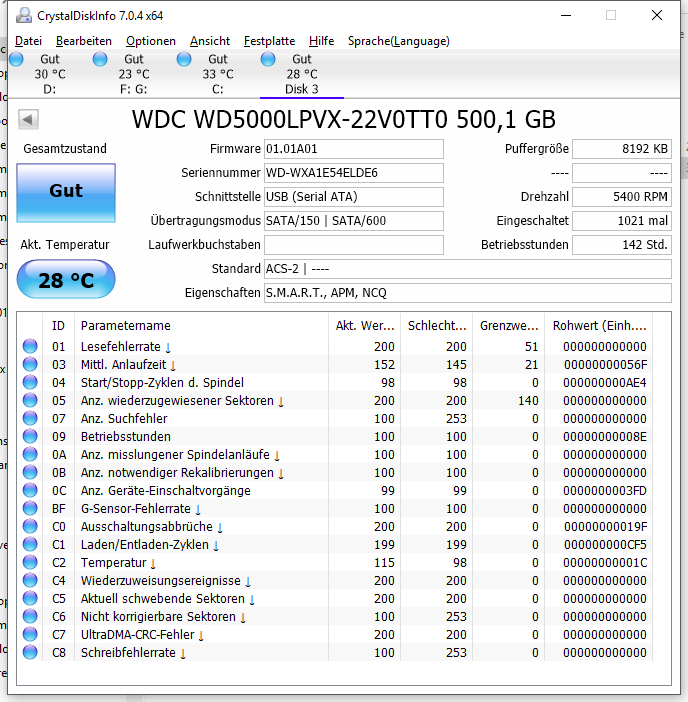Click the empty Laufwerkbuchstaben field
Viewport: 688px width, 702px height.
coord(354,245)
